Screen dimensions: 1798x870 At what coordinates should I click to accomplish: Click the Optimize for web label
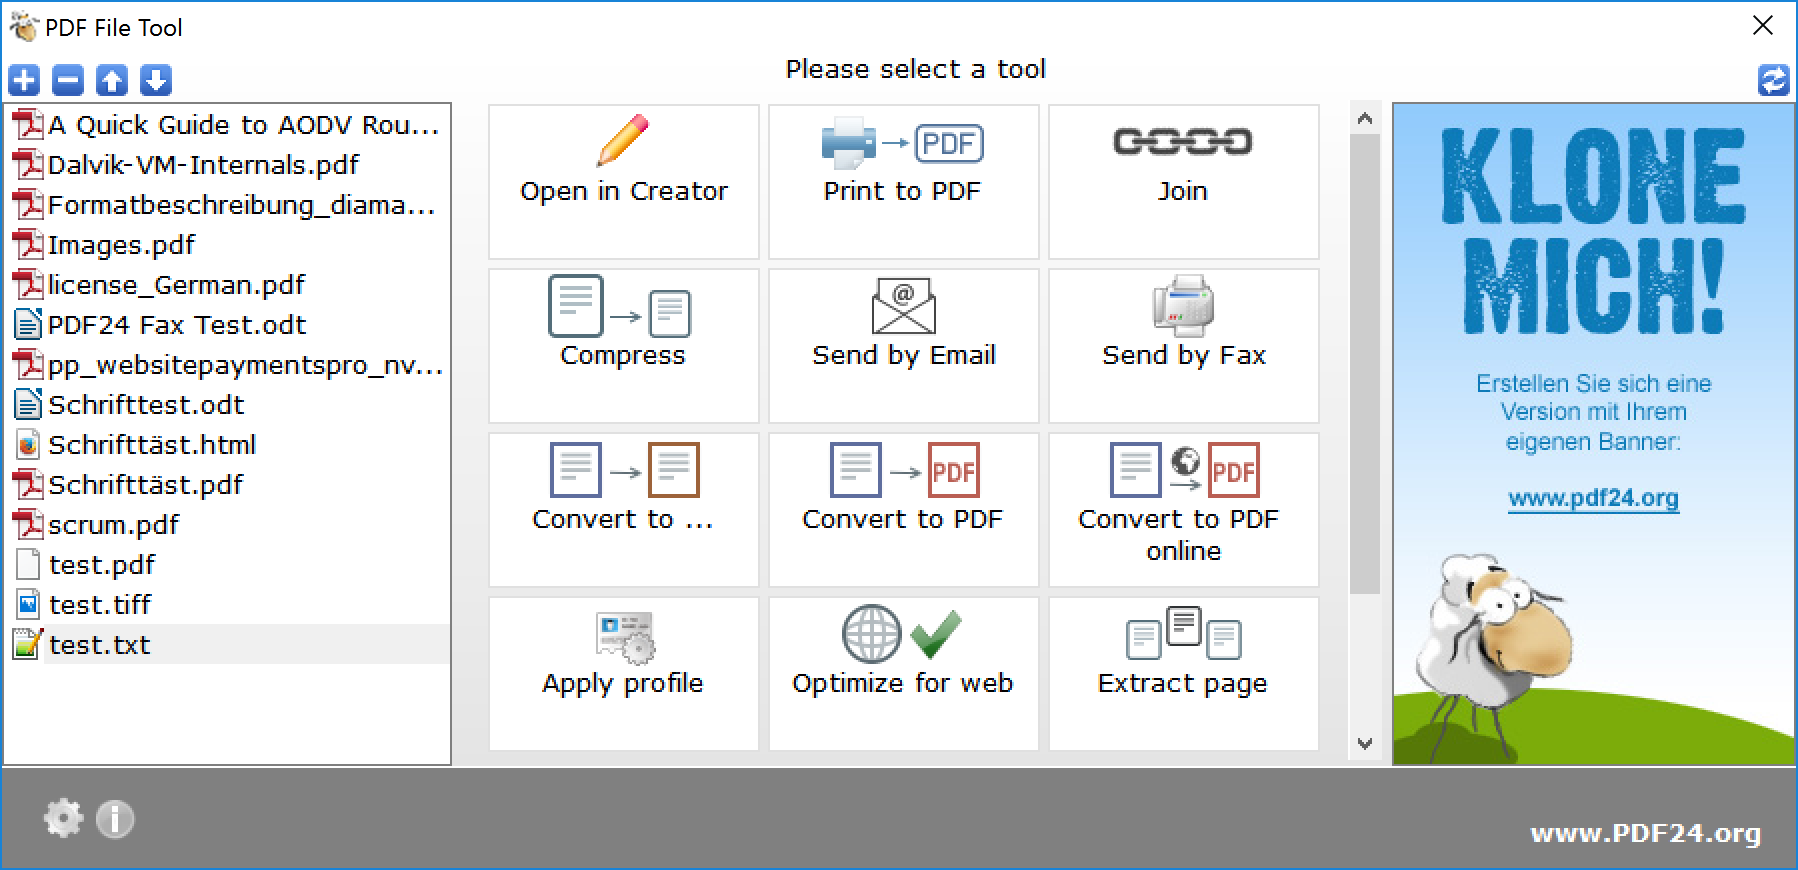[903, 683]
